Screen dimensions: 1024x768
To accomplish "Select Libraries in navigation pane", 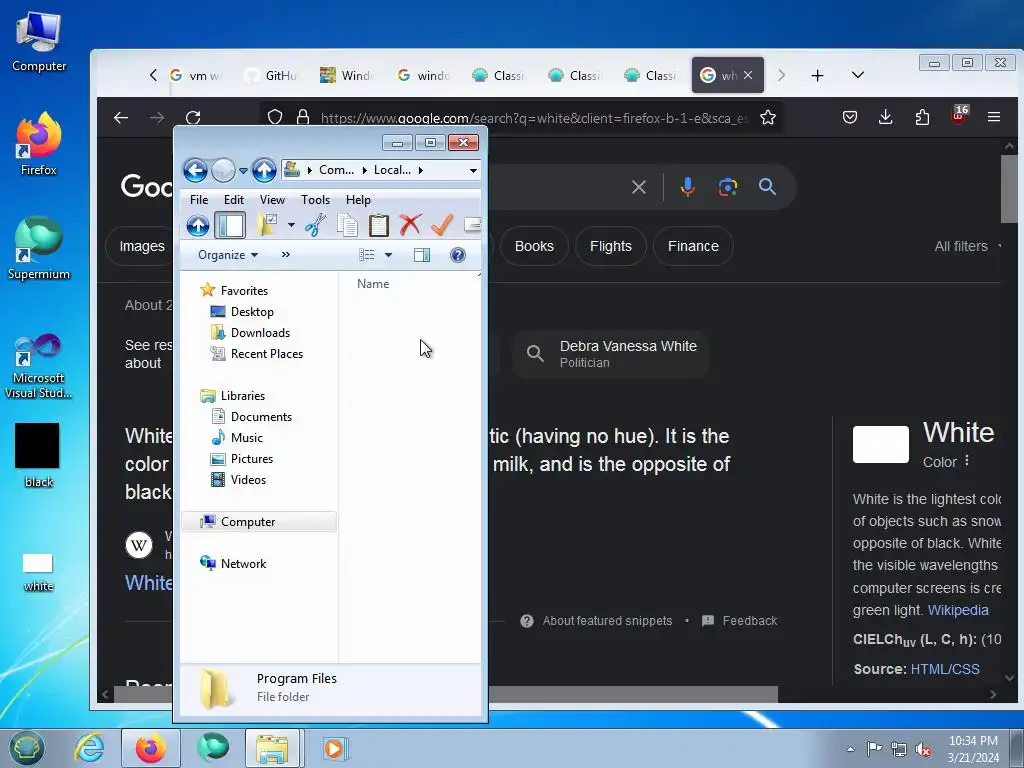I will coord(242,396).
